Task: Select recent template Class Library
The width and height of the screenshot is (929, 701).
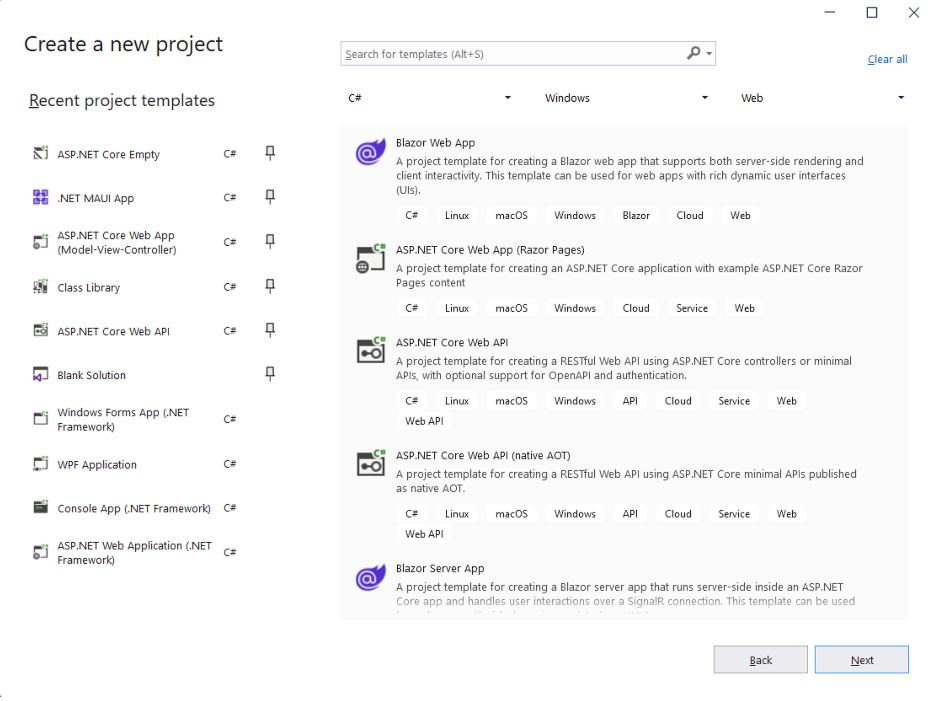Action: pos(89,287)
